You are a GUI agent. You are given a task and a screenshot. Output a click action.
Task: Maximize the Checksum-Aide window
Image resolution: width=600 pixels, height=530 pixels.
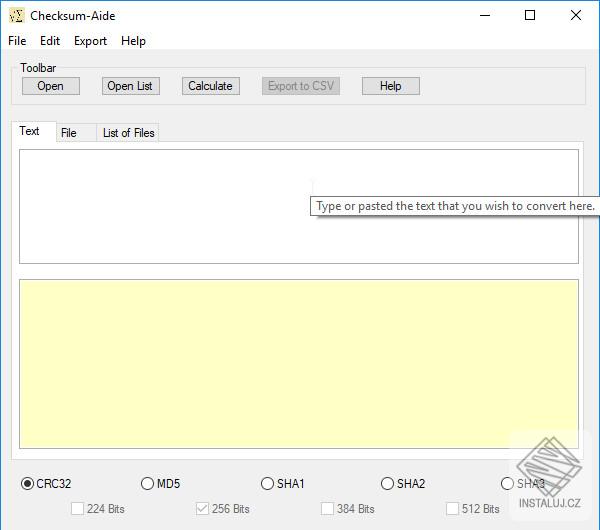click(530, 16)
